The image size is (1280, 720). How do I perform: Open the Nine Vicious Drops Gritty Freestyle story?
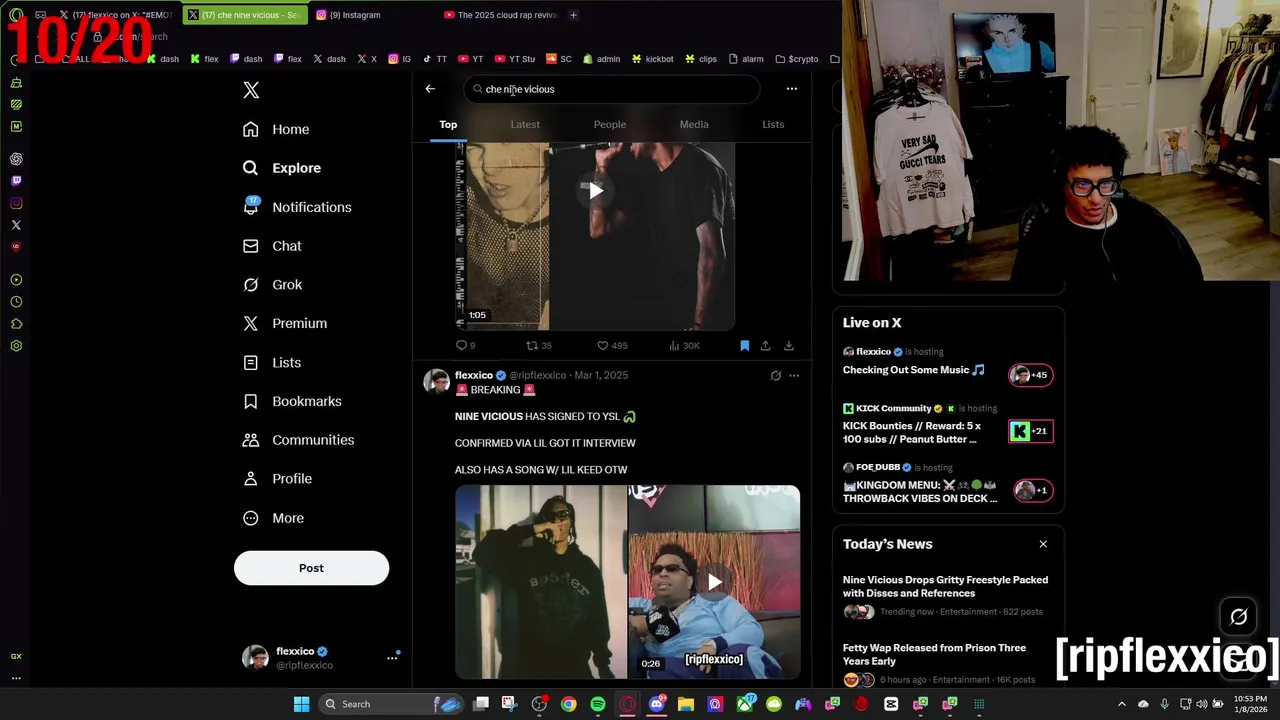(x=945, y=586)
